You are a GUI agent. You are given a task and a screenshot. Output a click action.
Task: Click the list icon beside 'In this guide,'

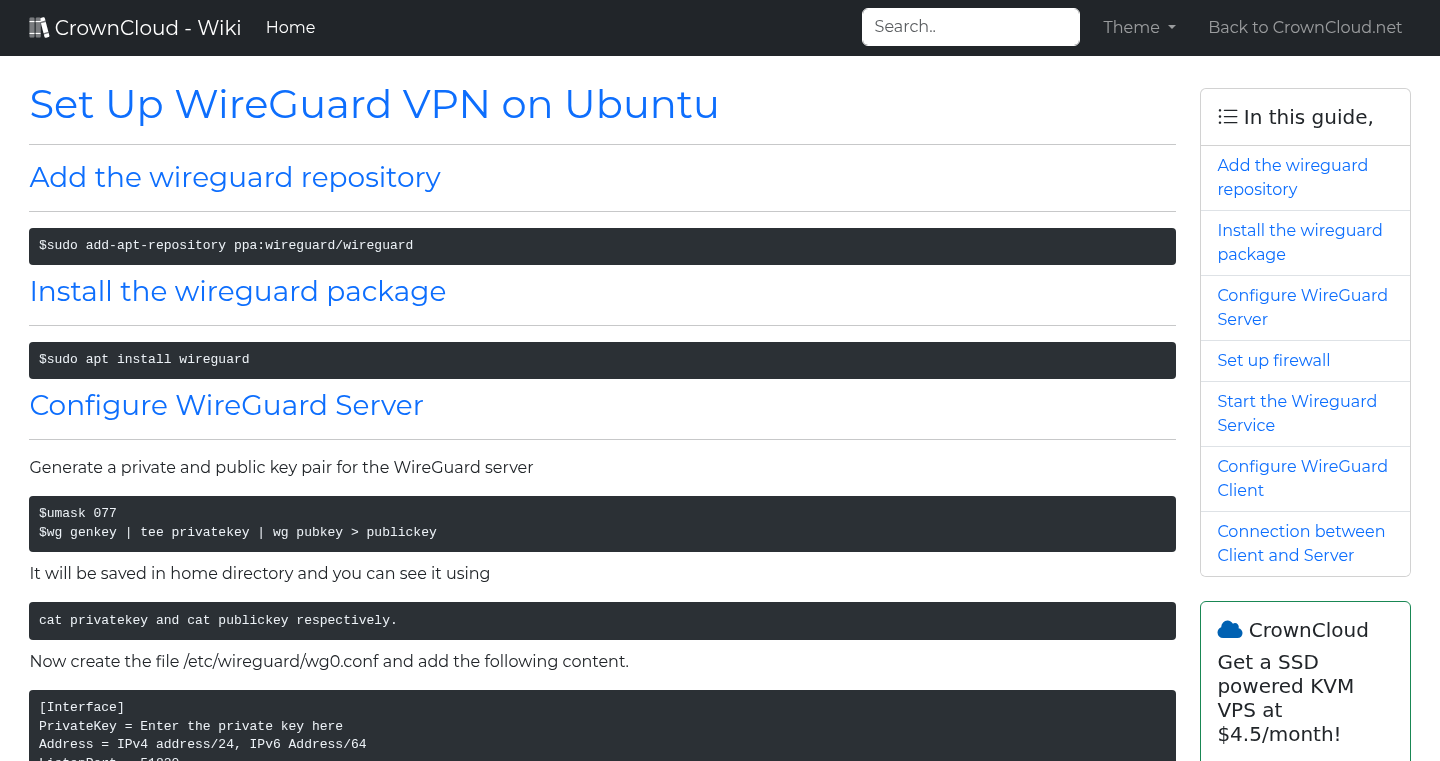(x=1227, y=116)
